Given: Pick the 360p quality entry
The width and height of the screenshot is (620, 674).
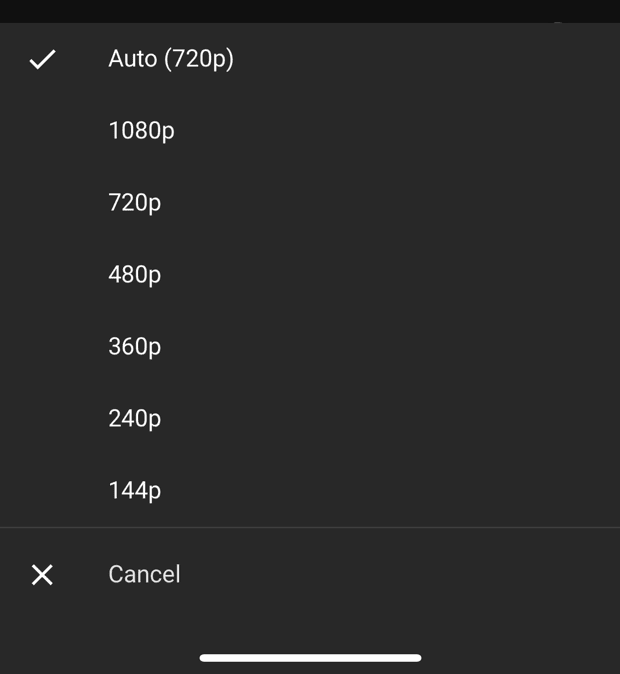Looking at the screenshot, I should point(134,347).
